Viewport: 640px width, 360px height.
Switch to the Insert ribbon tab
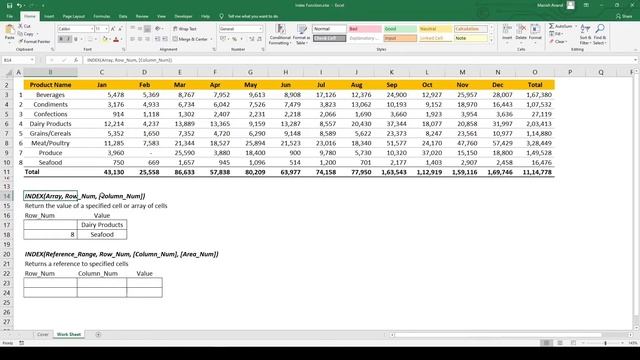point(49,16)
